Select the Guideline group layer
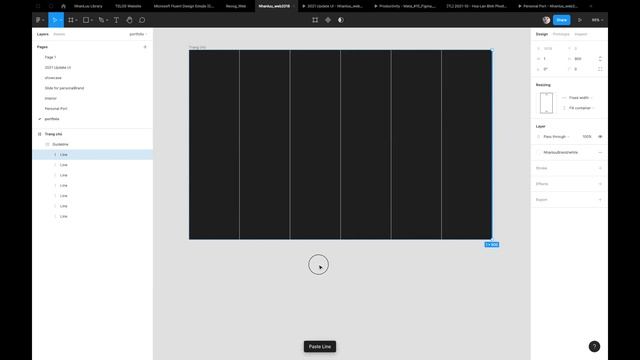 [x=60, y=144]
